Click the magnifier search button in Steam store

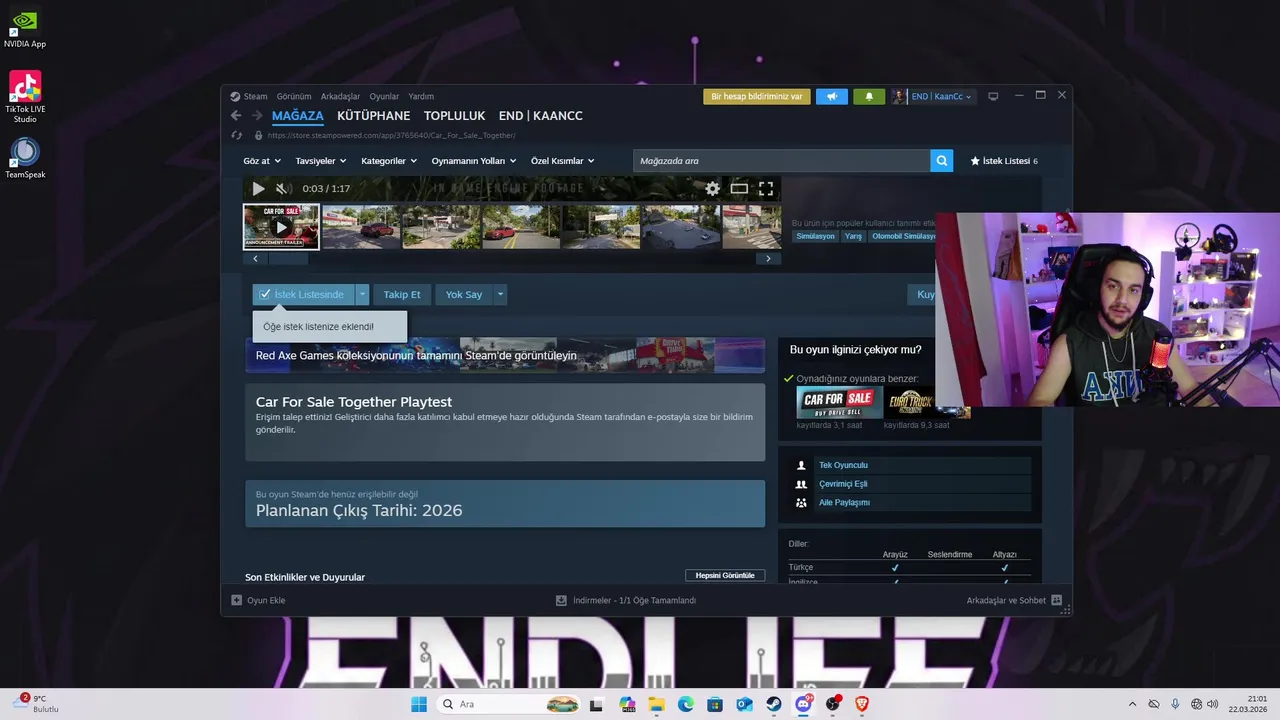tap(941, 160)
